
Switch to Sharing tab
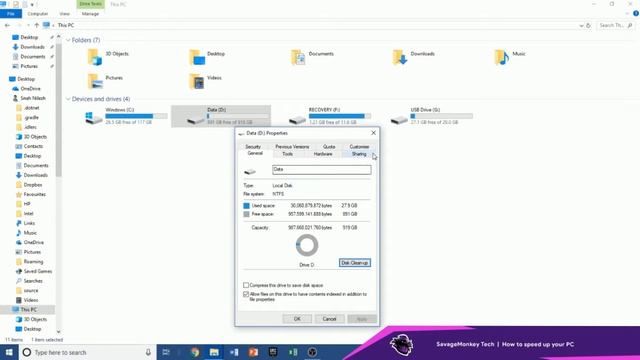pyautogui.click(x=359, y=154)
